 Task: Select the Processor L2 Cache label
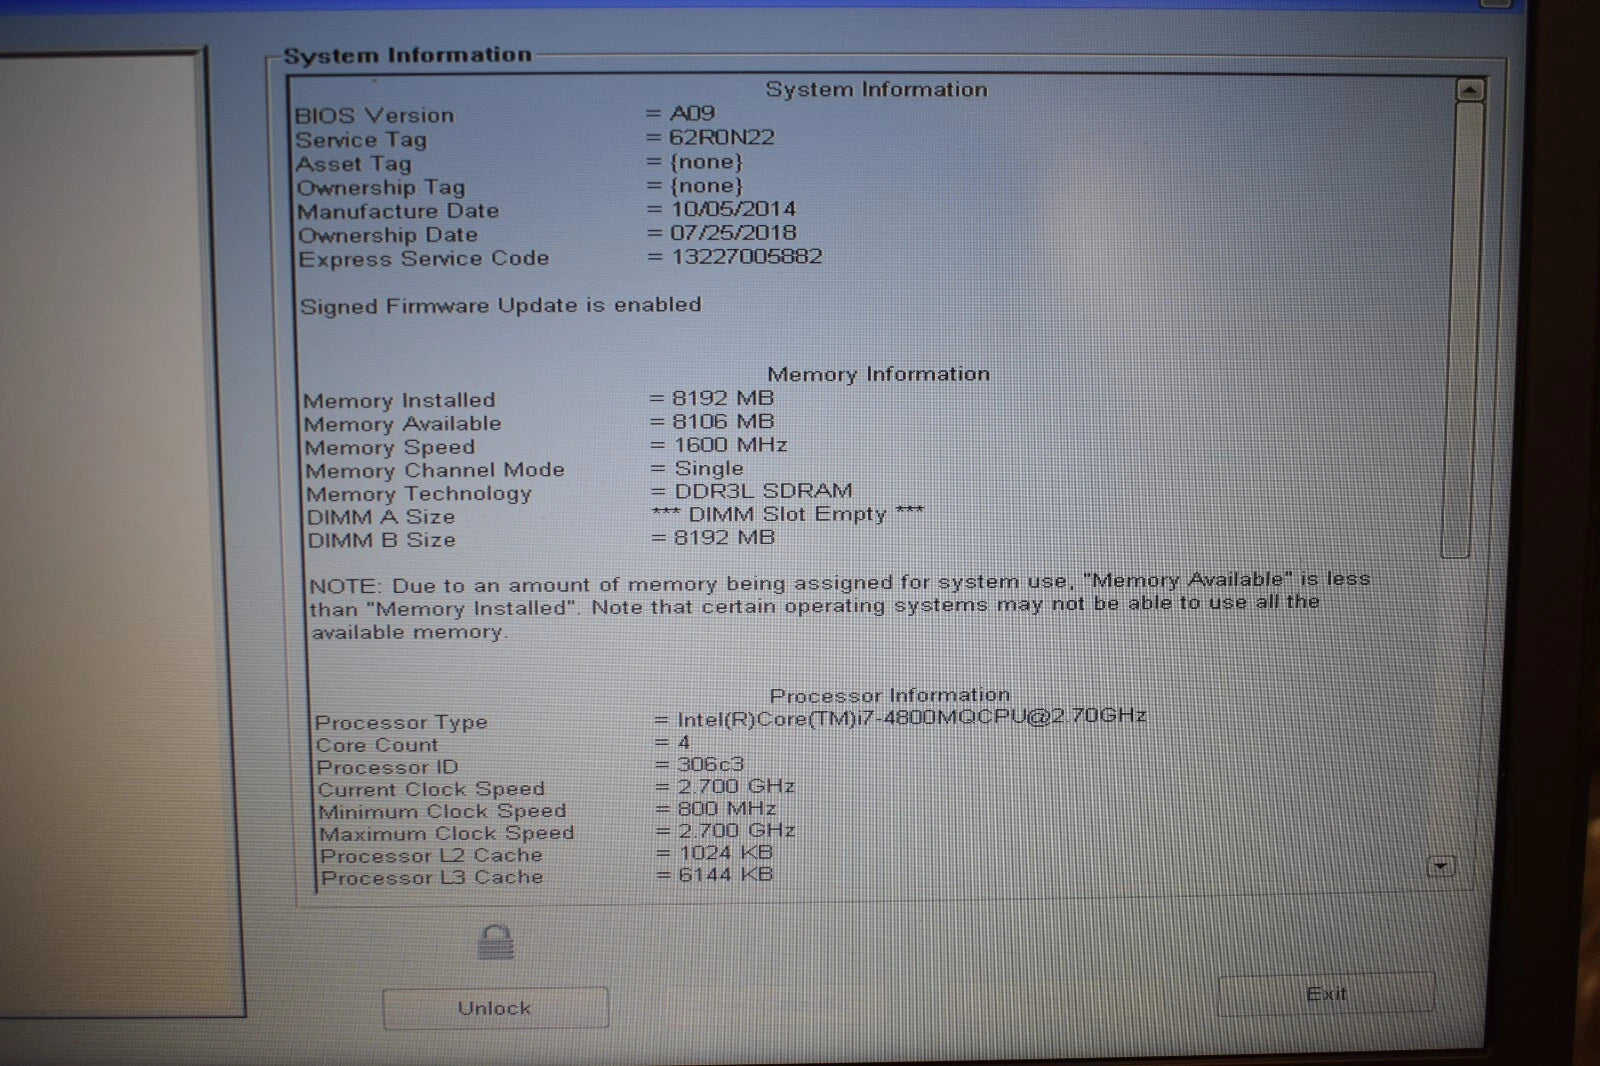coord(431,856)
